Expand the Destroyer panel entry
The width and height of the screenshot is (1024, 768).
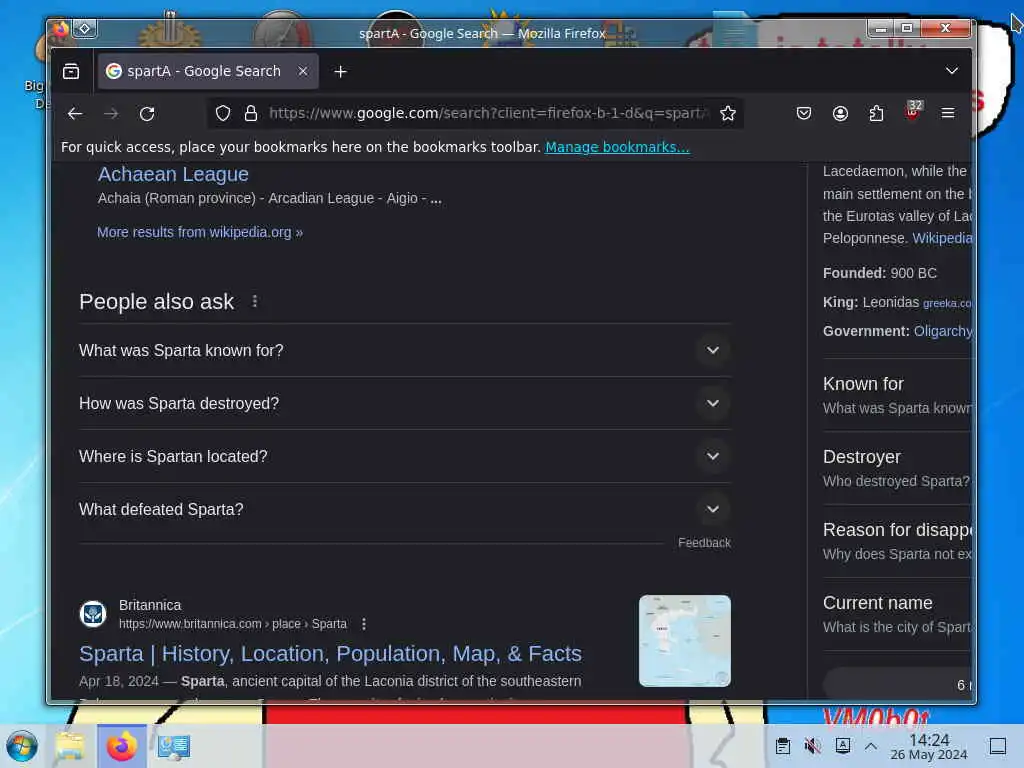(897, 468)
